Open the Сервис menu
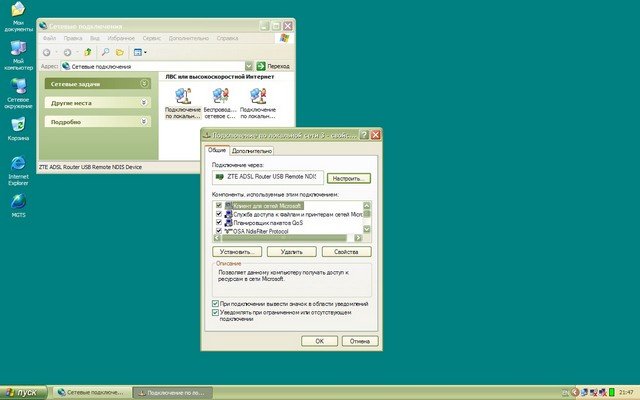640x400 pixels. point(152,37)
